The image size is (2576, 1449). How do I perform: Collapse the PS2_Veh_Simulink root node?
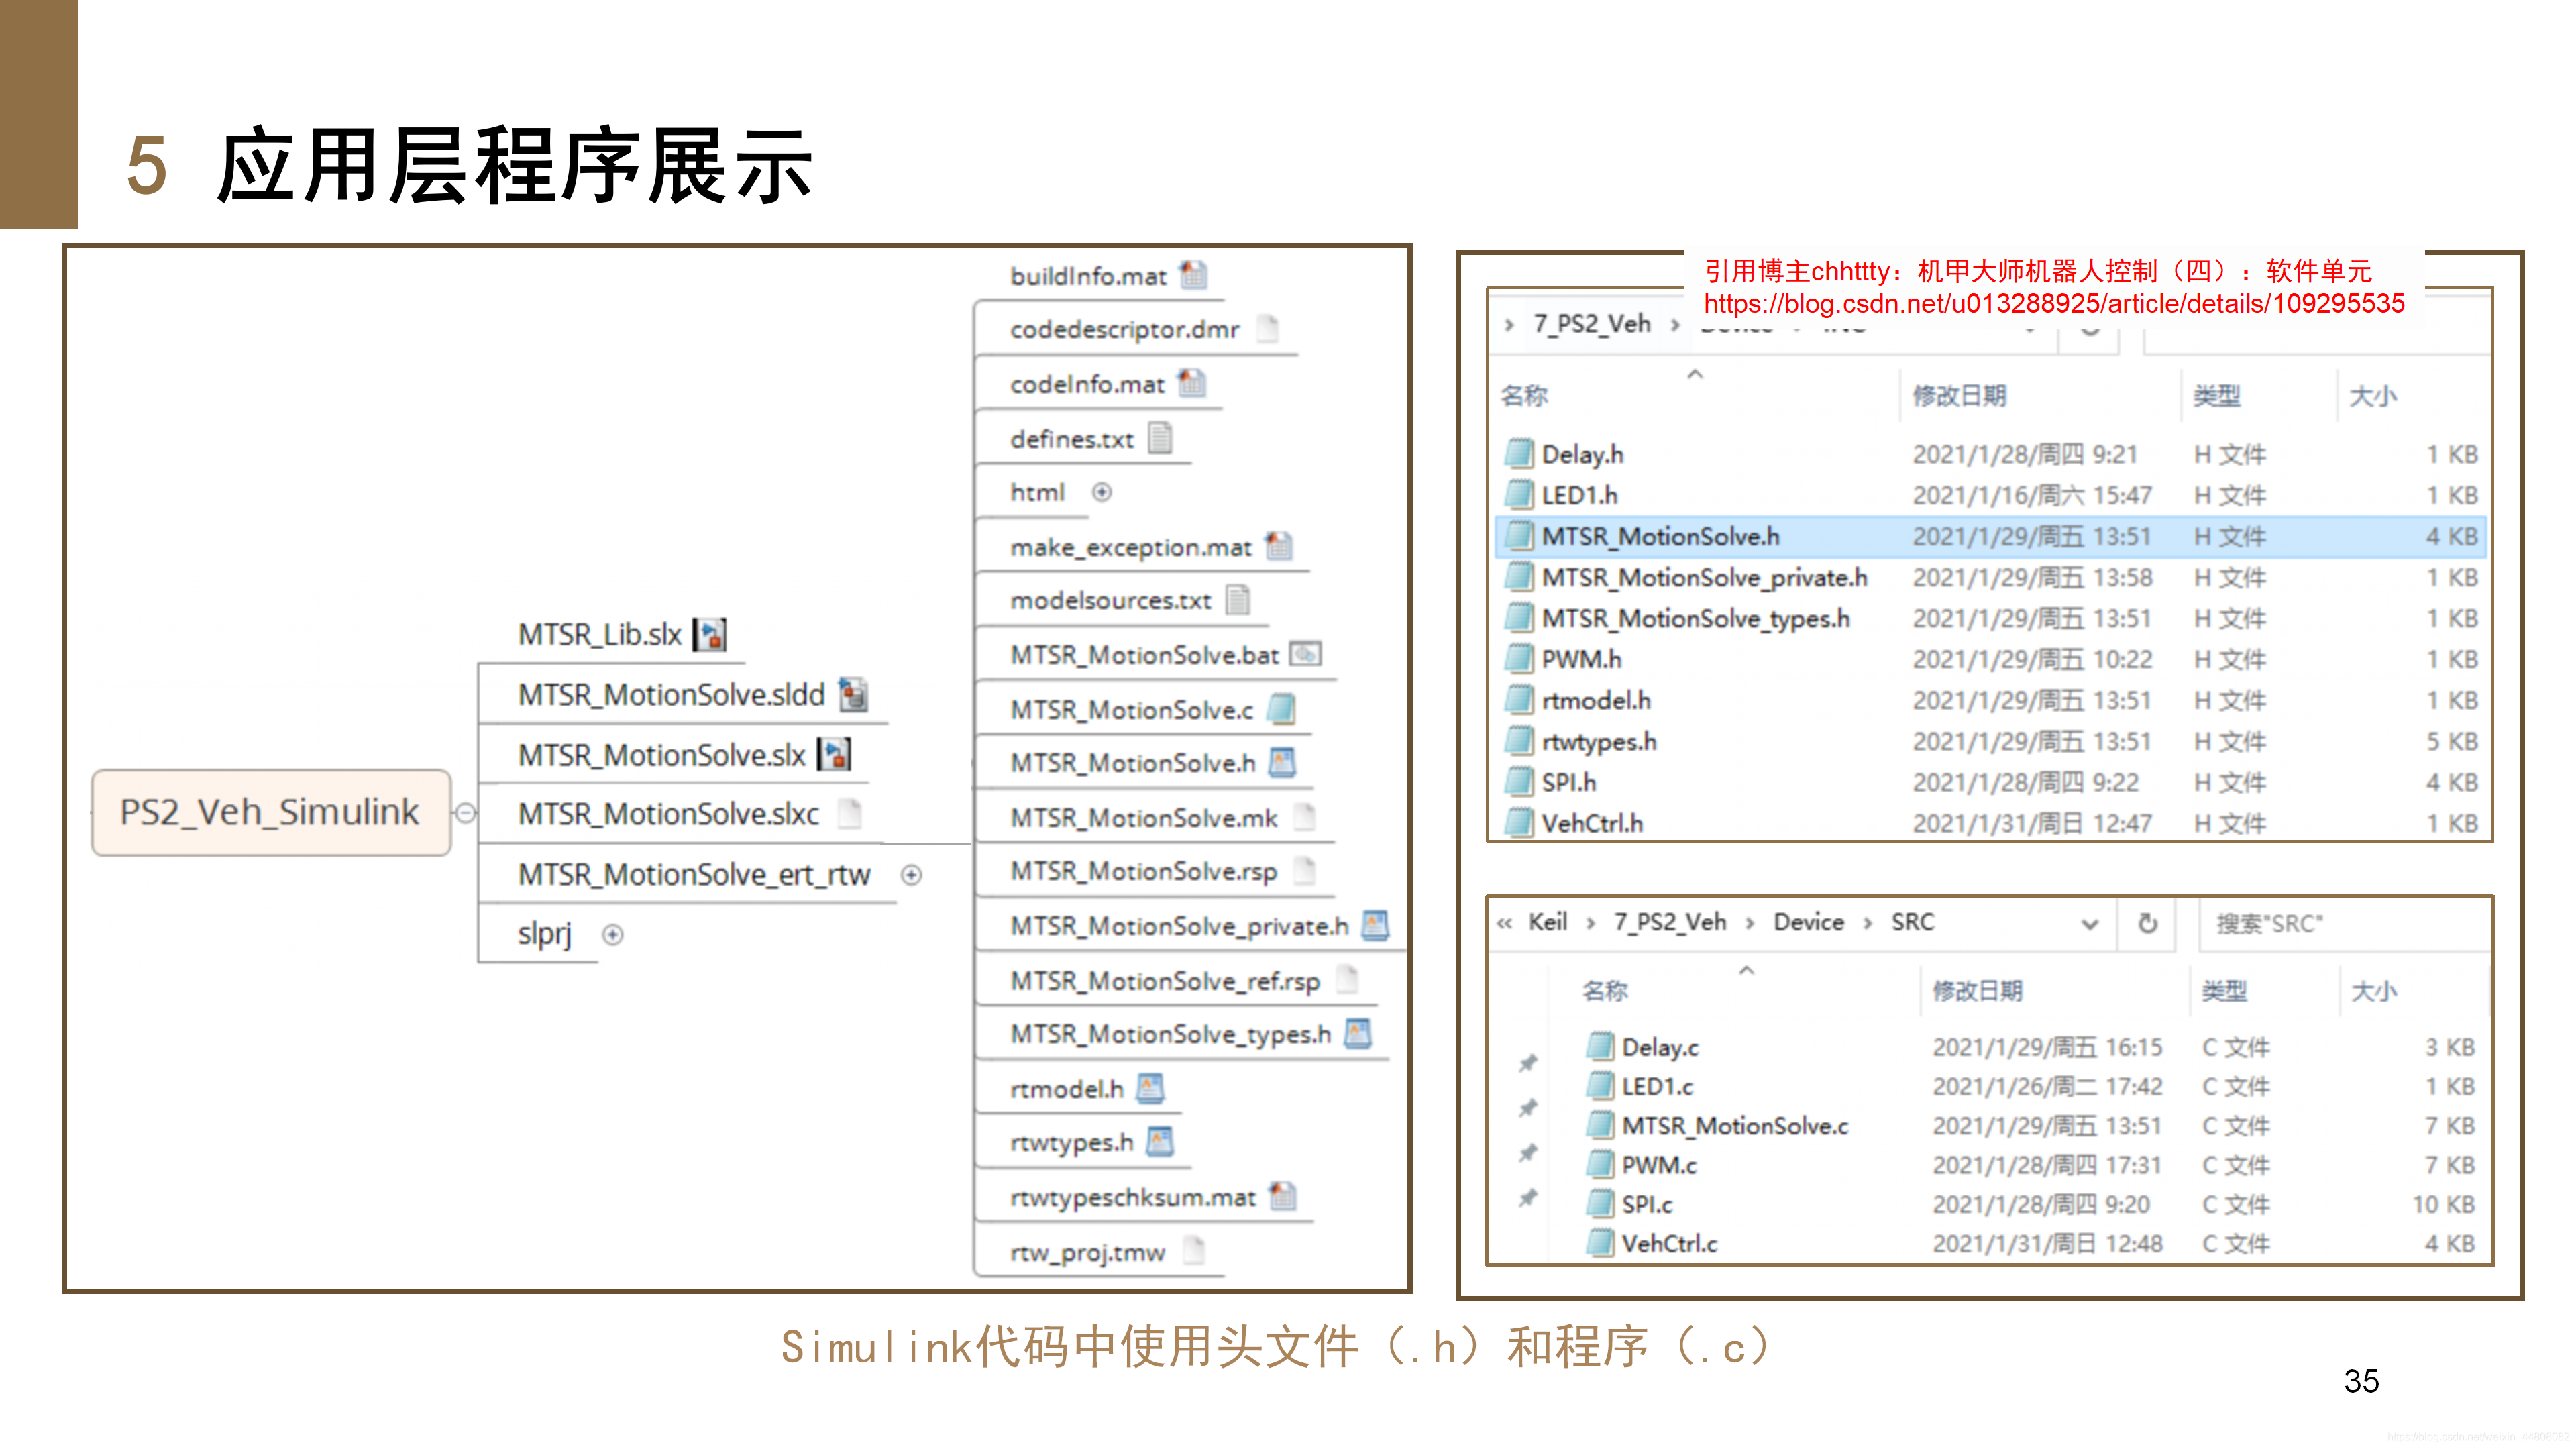(x=465, y=812)
